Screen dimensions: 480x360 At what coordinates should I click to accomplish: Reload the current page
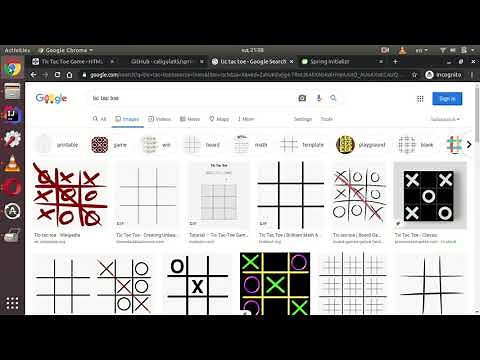pos(57,75)
